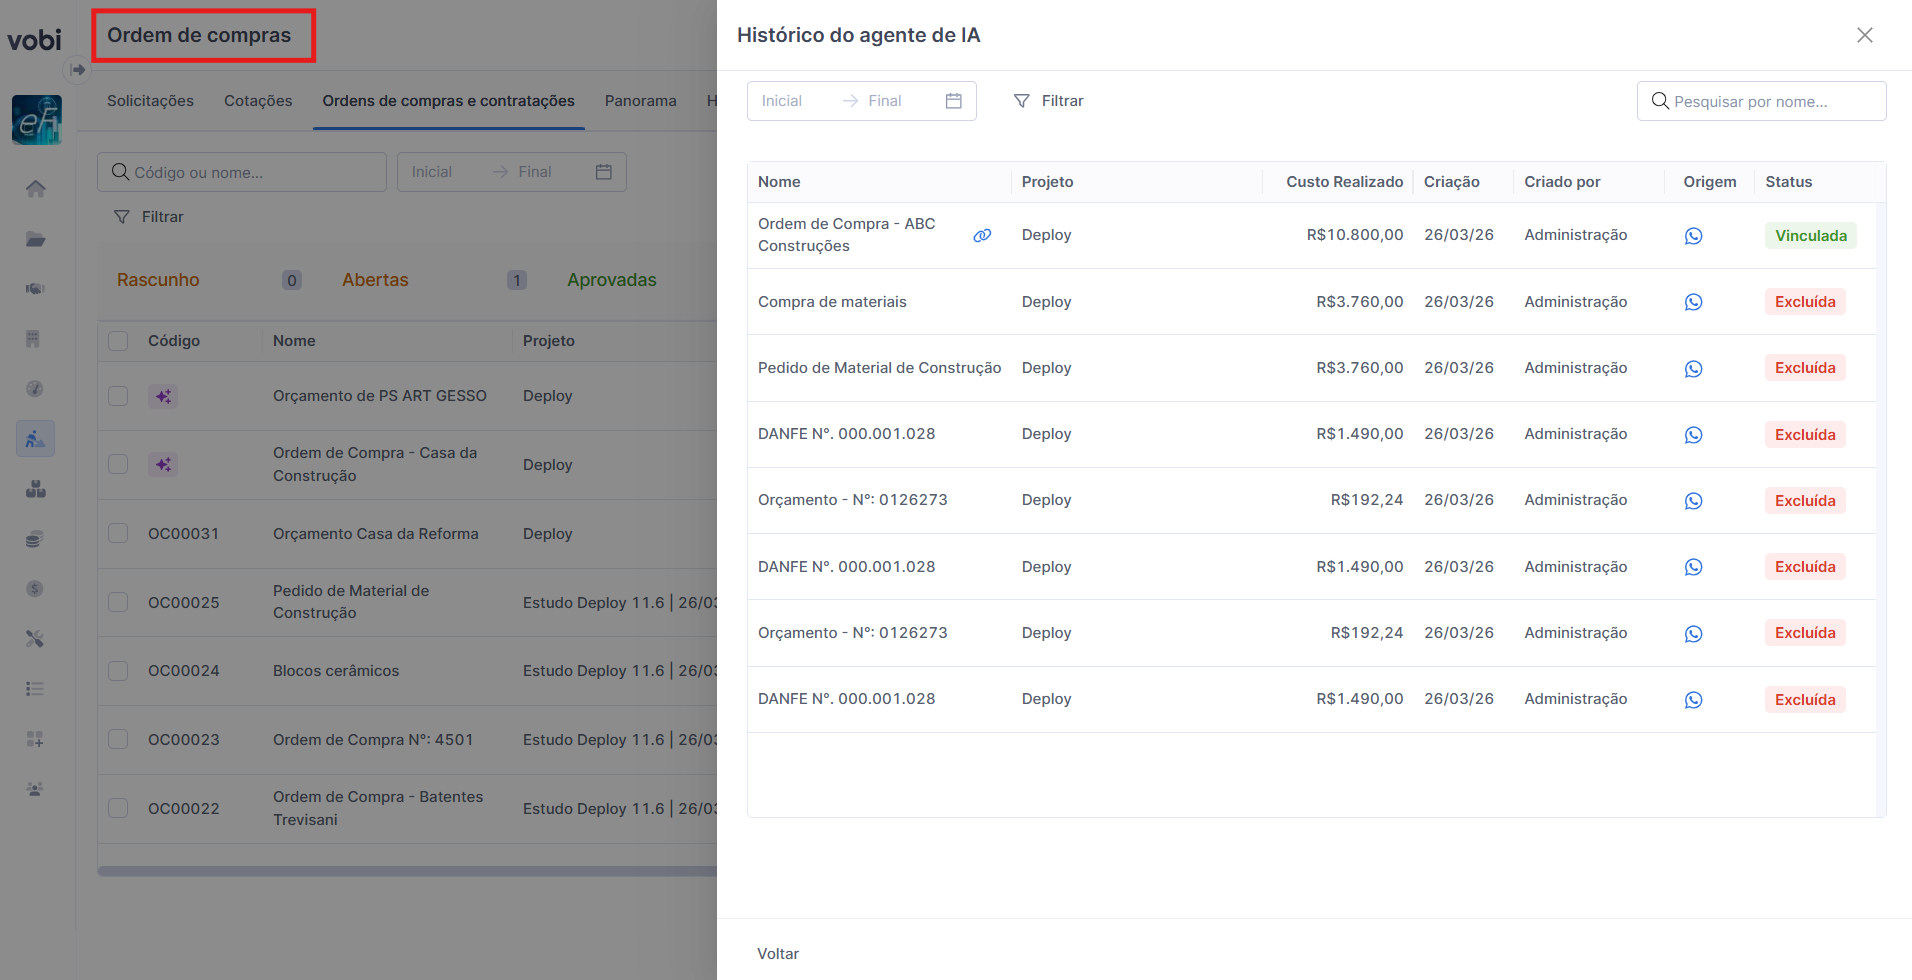
Task: Open the wrench and screwdriver sidebar icon
Action: click(35, 639)
